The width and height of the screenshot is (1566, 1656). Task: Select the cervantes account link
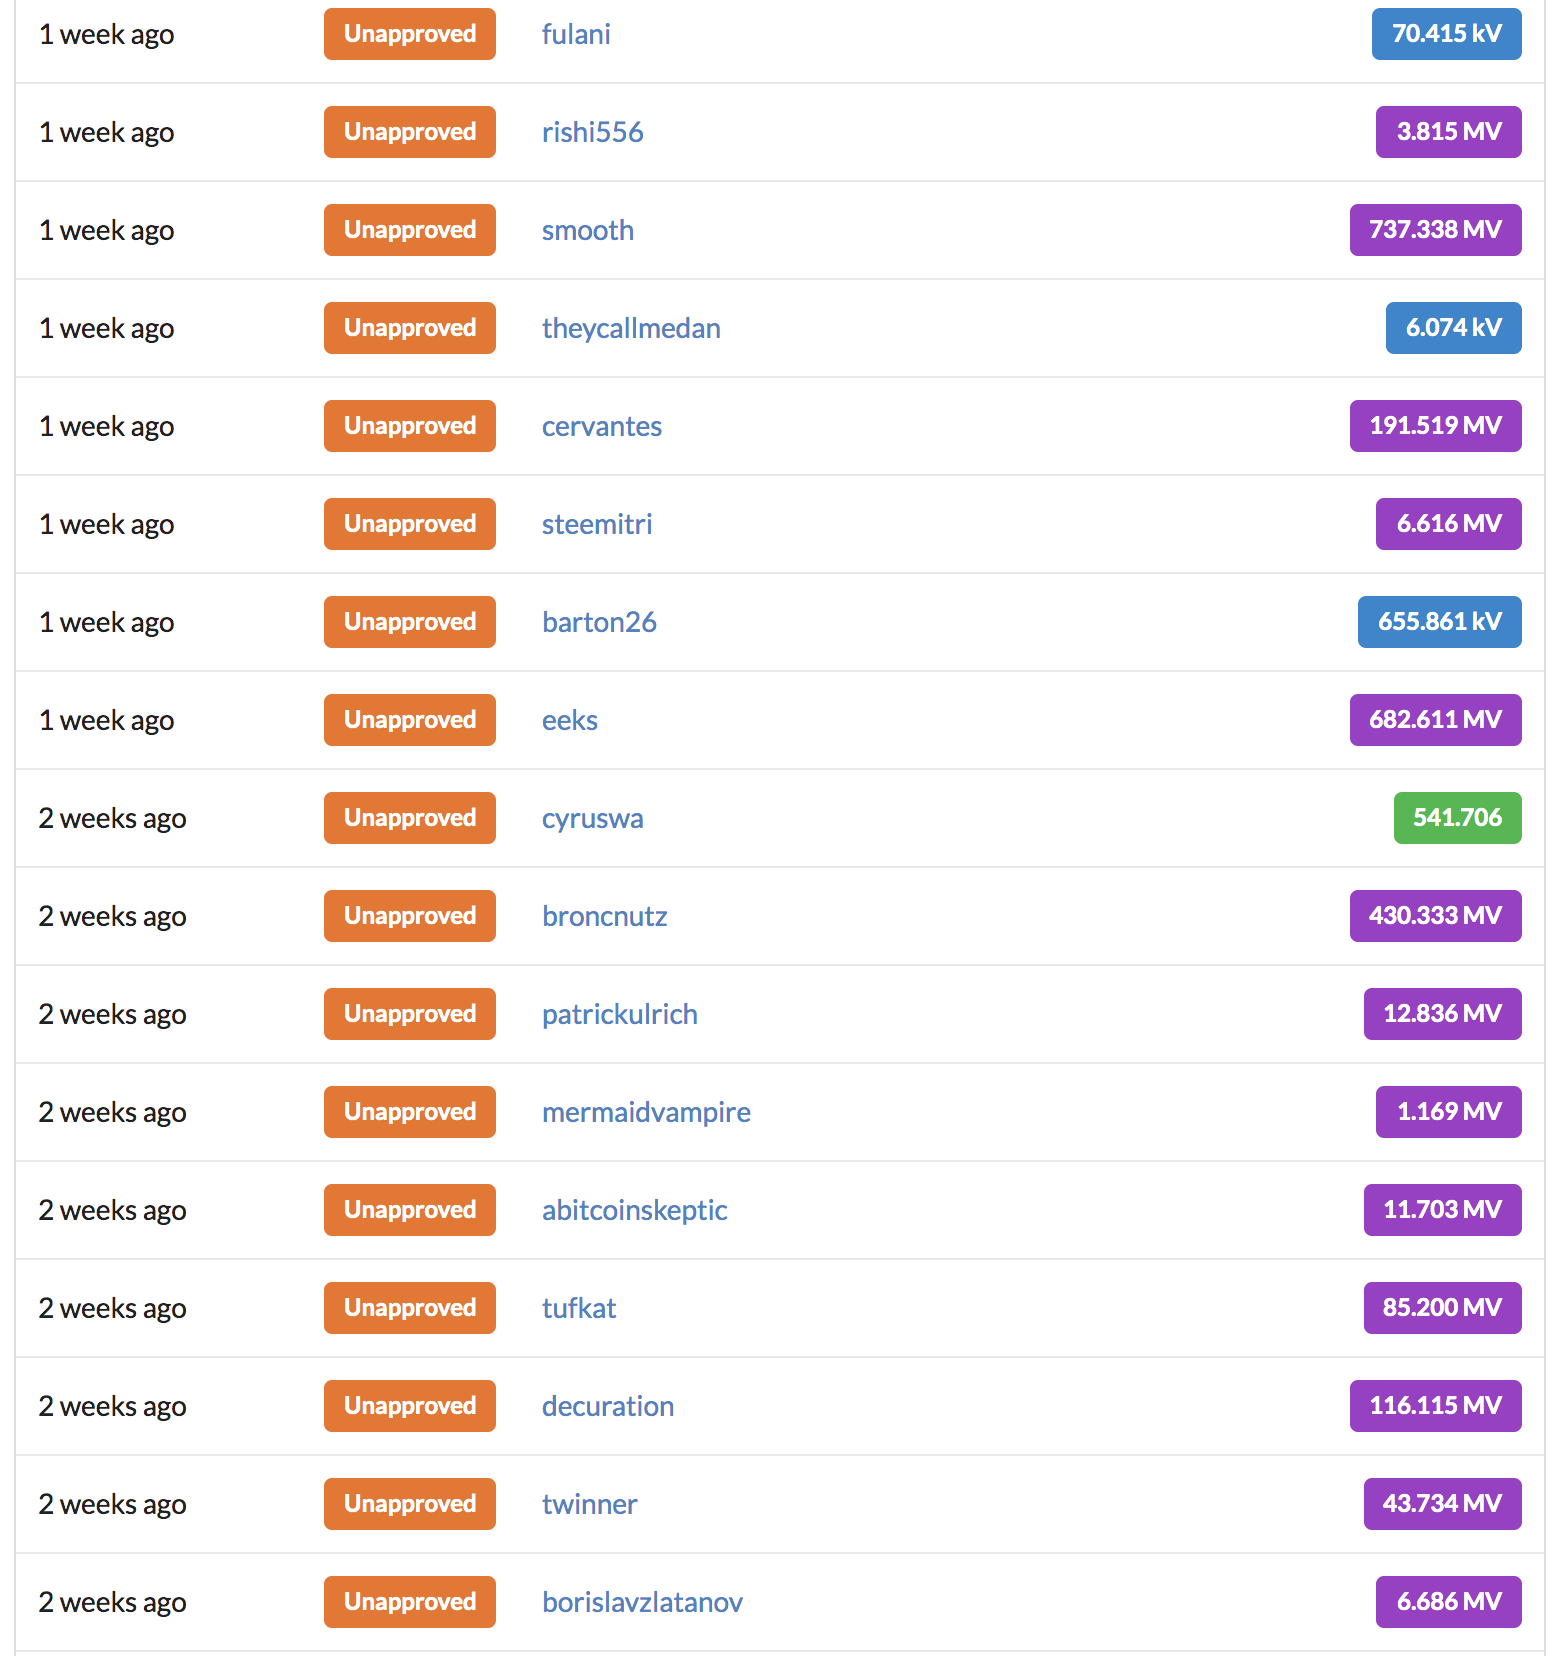(602, 426)
